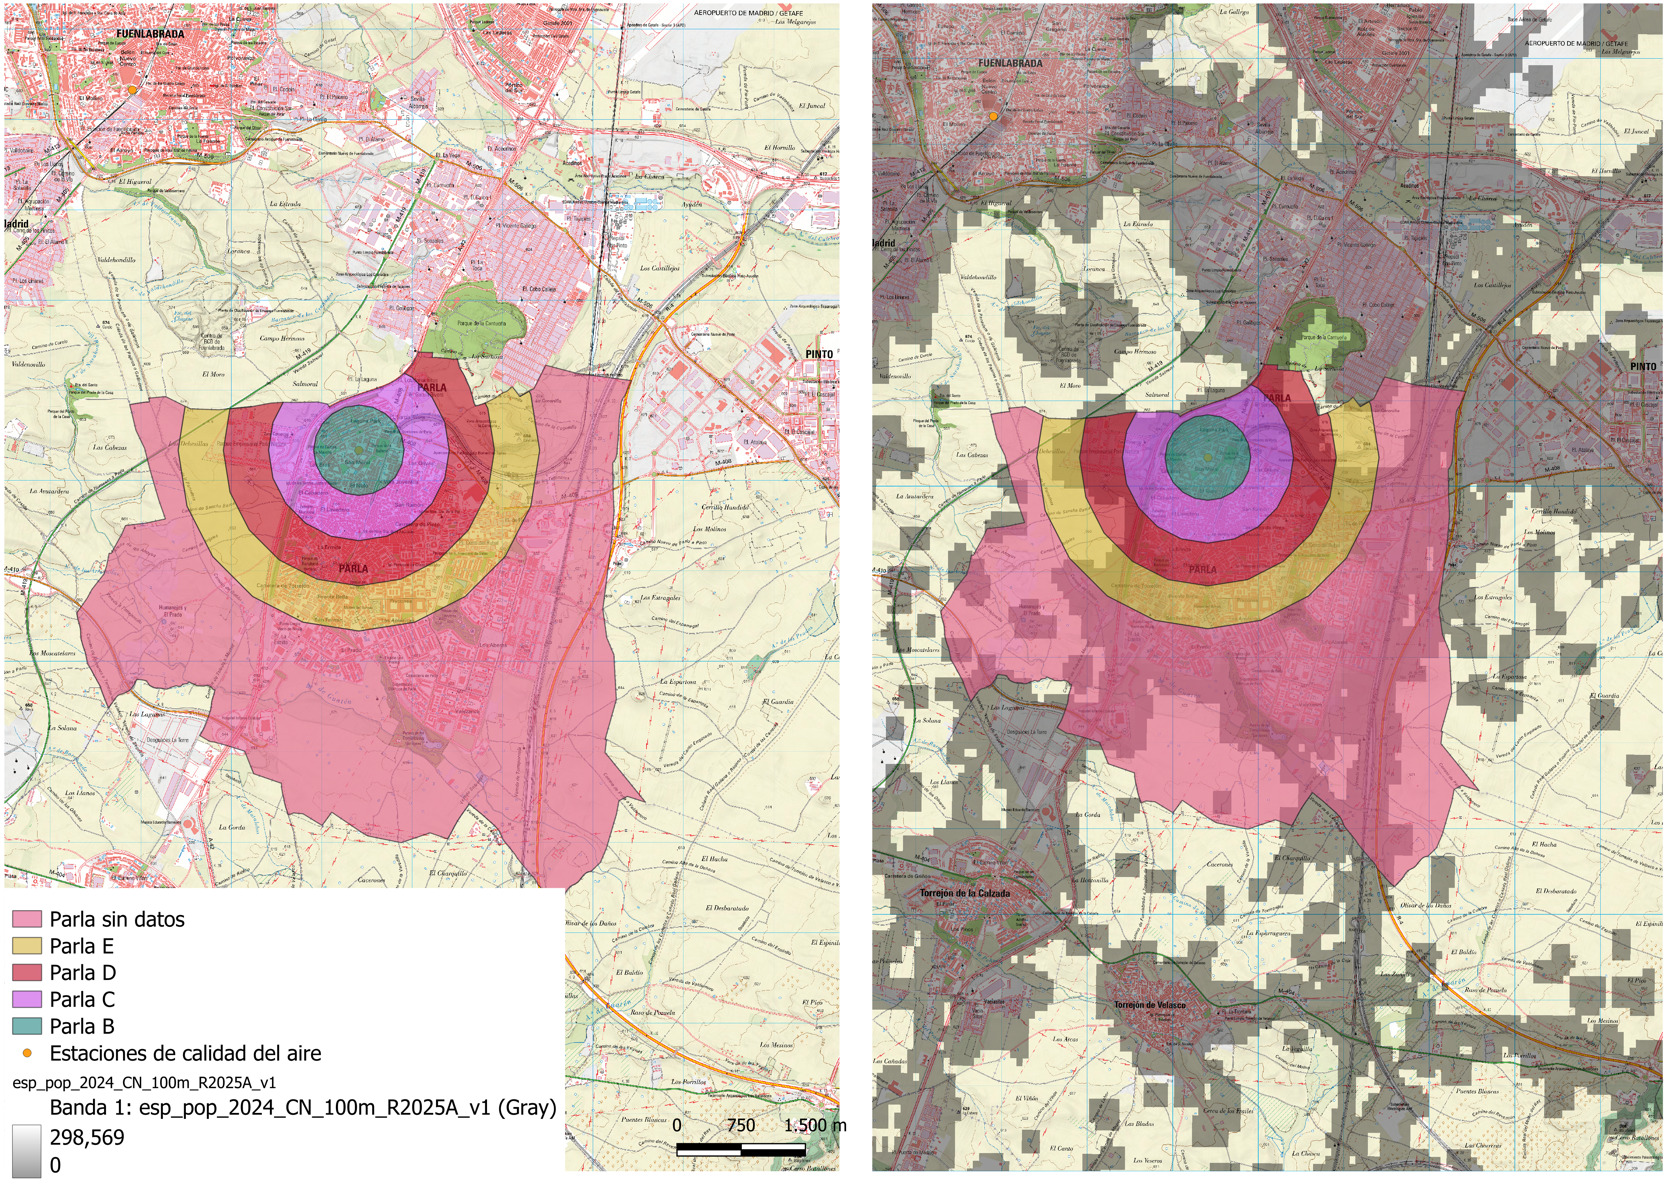Click the PINTO town label on left map

pos(819,354)
